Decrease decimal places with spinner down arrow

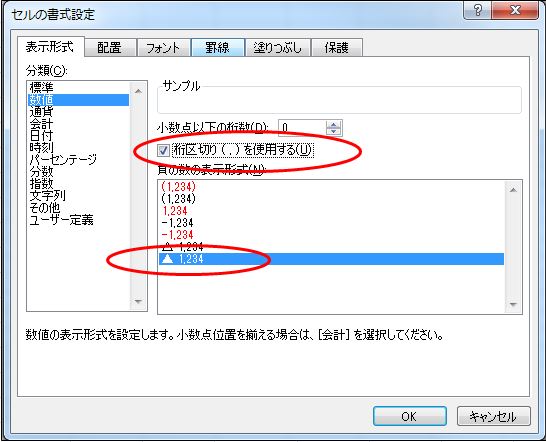[334, 131]
